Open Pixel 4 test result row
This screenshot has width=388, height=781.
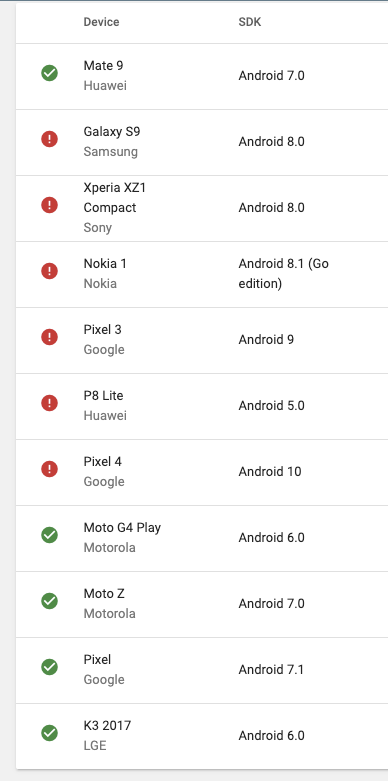pos(202,472)
